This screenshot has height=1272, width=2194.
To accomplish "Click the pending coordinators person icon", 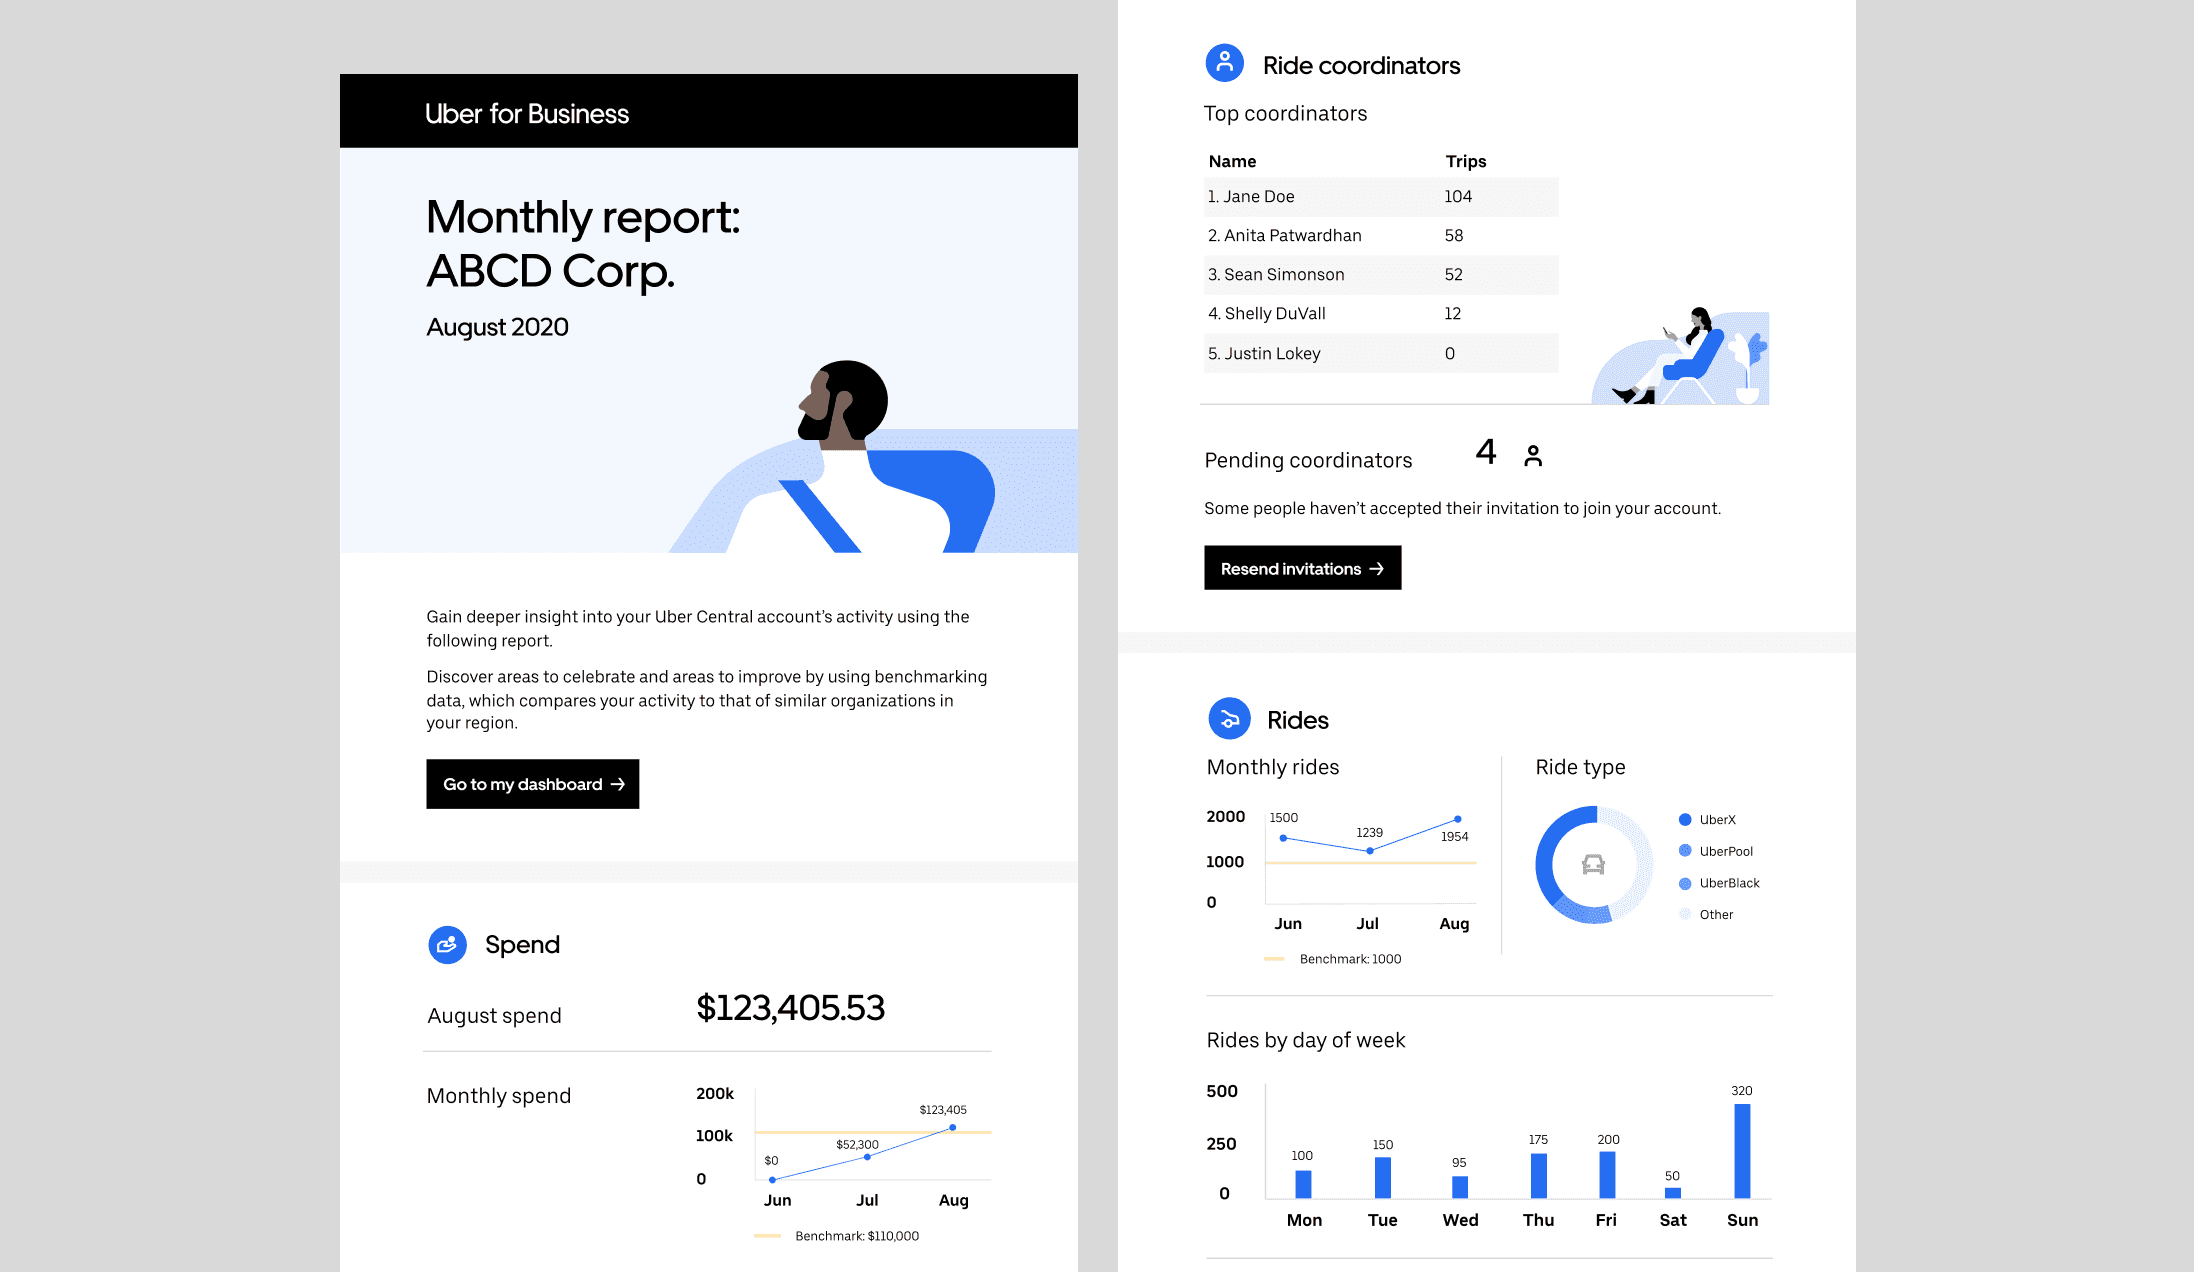I will point(1533,456).
